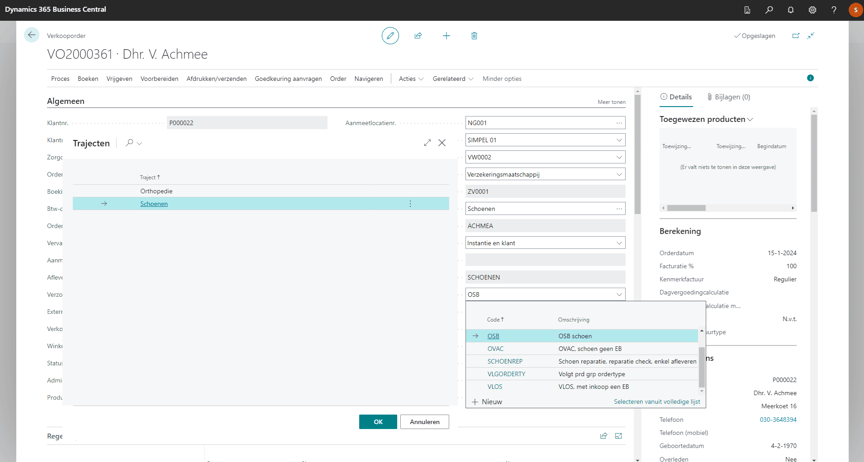This screenshot has width=864, height=462.
Task: Collapse the OSB dropdown arrow
Action: click(x=619, y=294)
